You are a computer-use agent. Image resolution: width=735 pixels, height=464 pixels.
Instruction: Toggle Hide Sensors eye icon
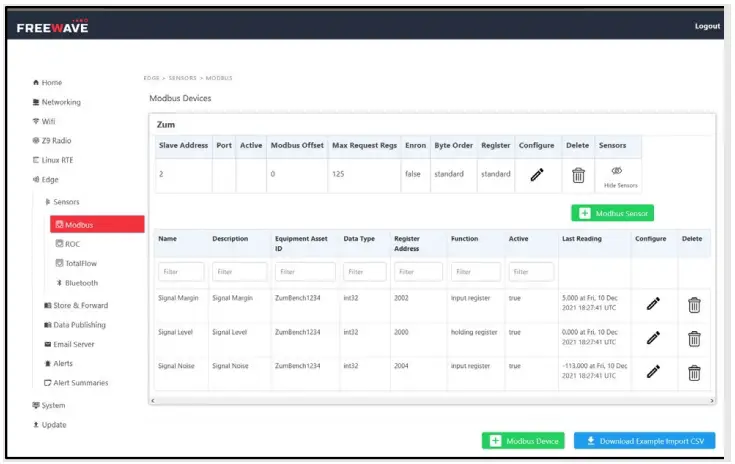click(617, 171)
